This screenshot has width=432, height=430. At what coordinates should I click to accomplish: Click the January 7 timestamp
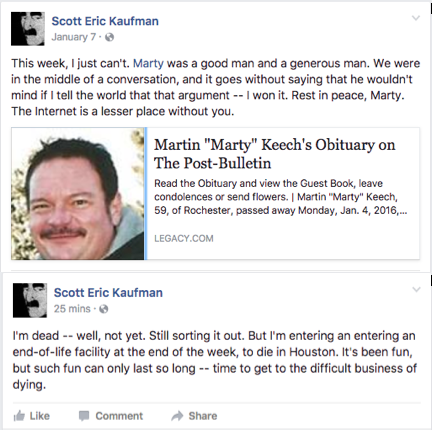[74, 37]
